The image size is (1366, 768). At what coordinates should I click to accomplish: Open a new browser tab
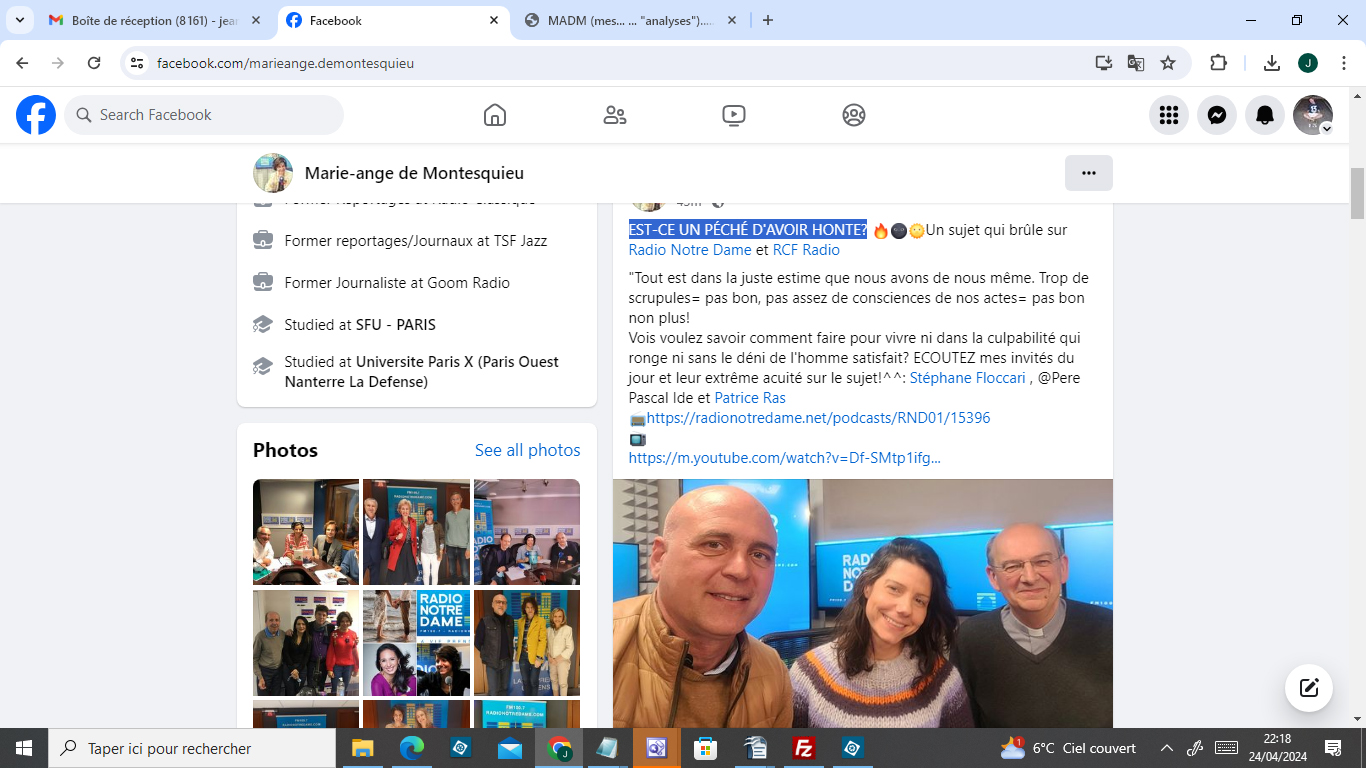768,20
